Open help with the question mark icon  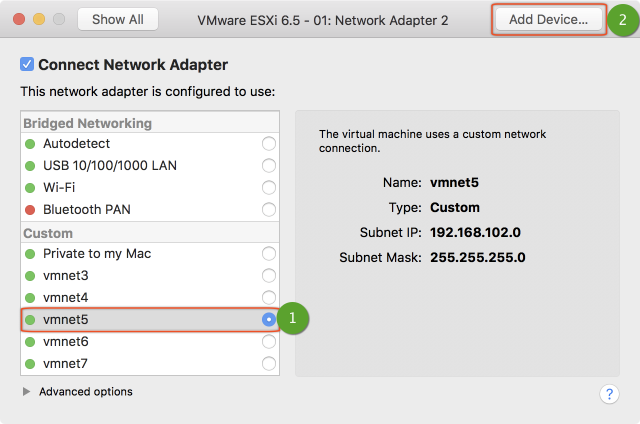click(x=609, y=393)
